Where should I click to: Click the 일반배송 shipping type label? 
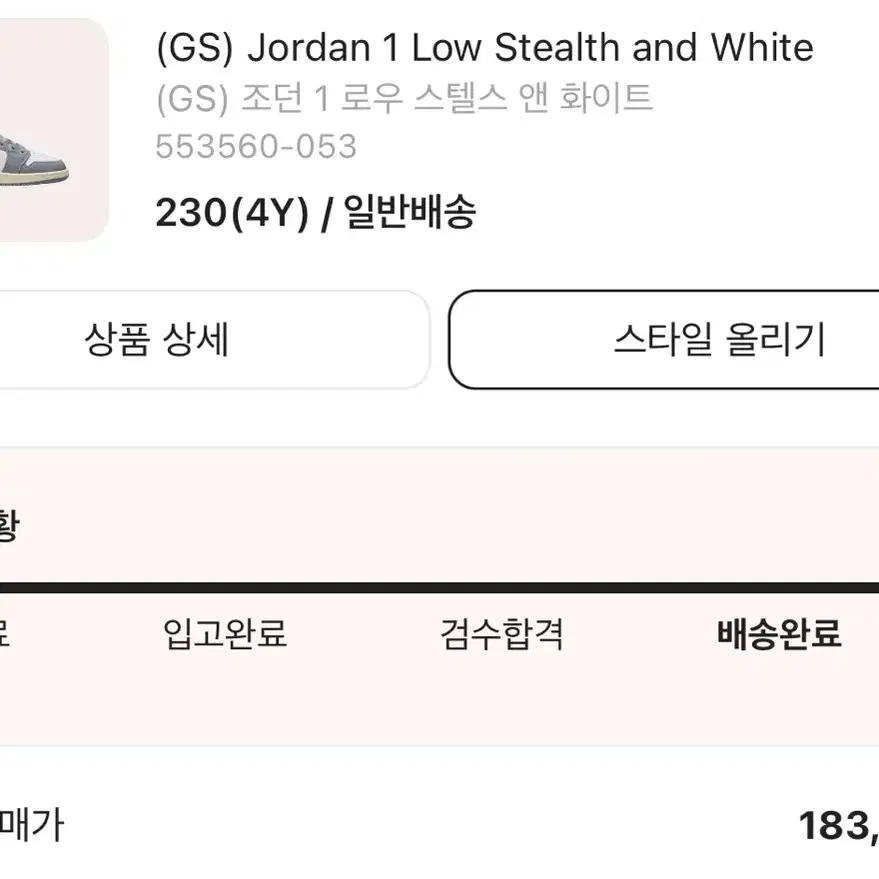(x=410, y=212)
